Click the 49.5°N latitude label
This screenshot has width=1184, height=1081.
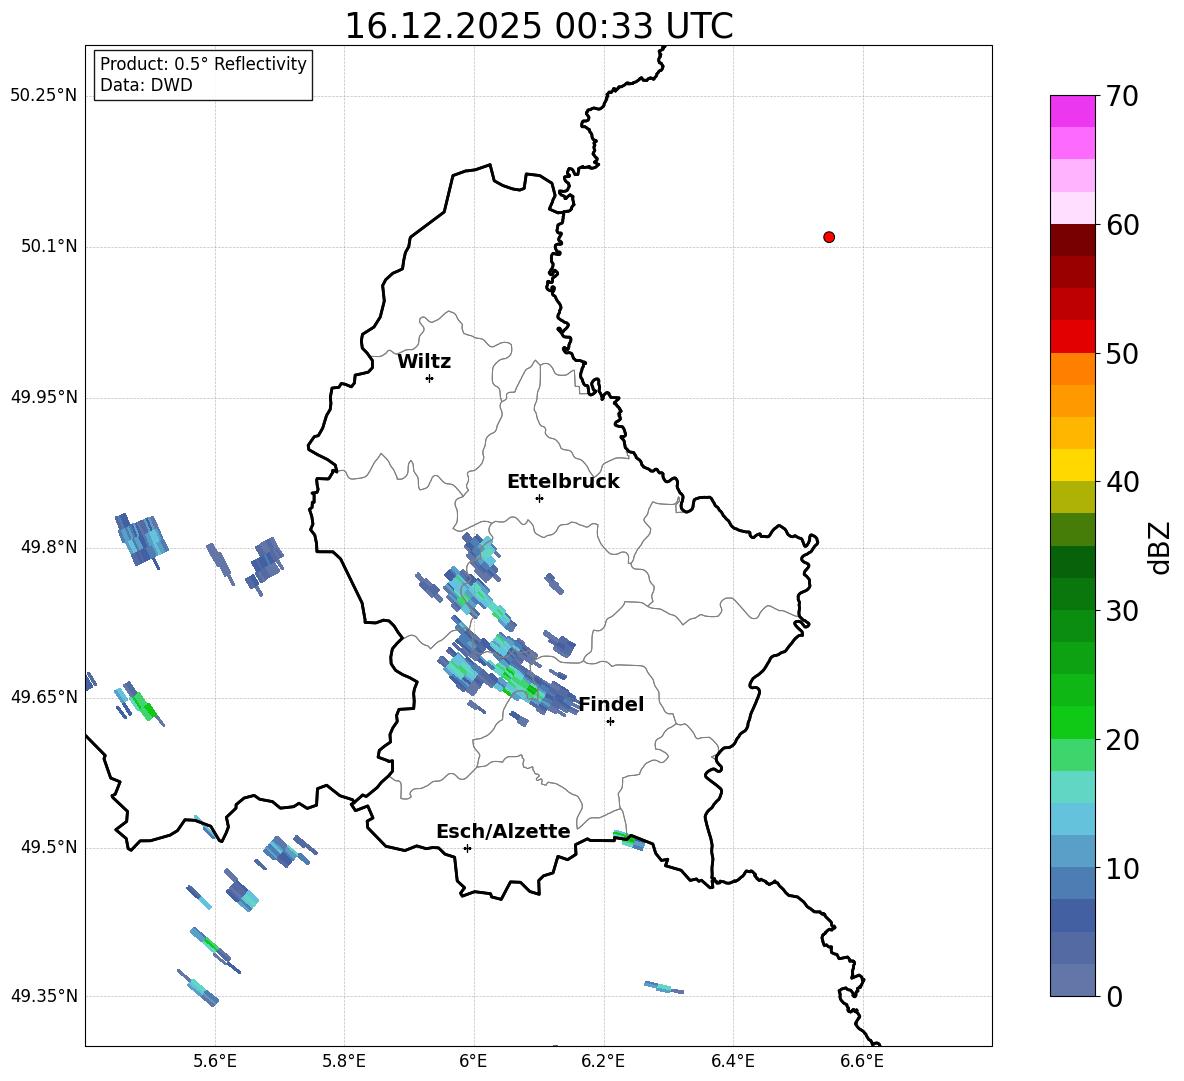49,847
